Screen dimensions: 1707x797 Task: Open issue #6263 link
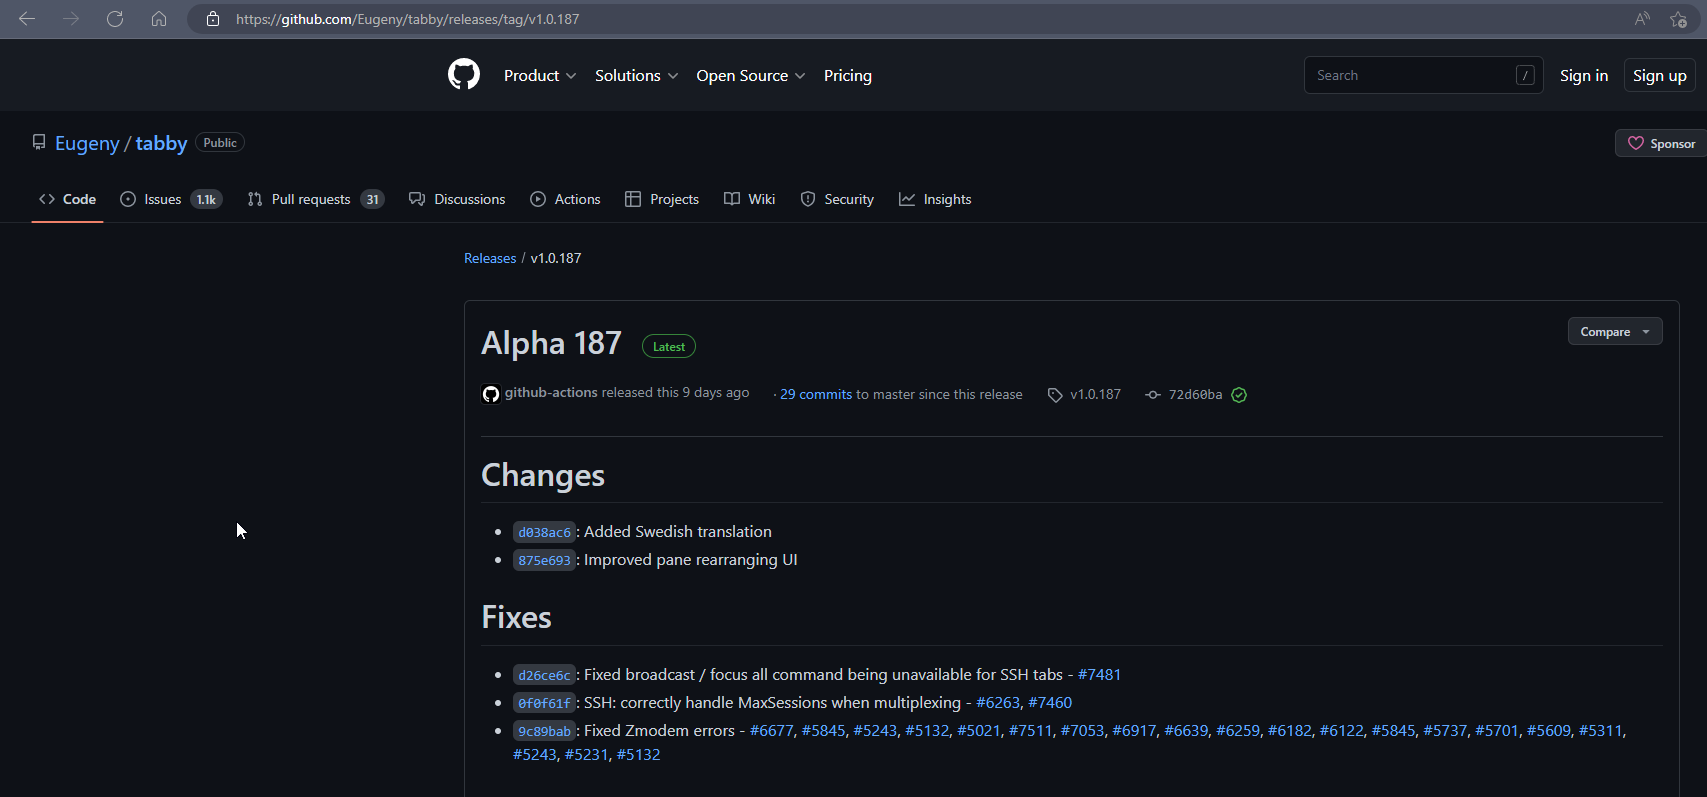point(998,703)
